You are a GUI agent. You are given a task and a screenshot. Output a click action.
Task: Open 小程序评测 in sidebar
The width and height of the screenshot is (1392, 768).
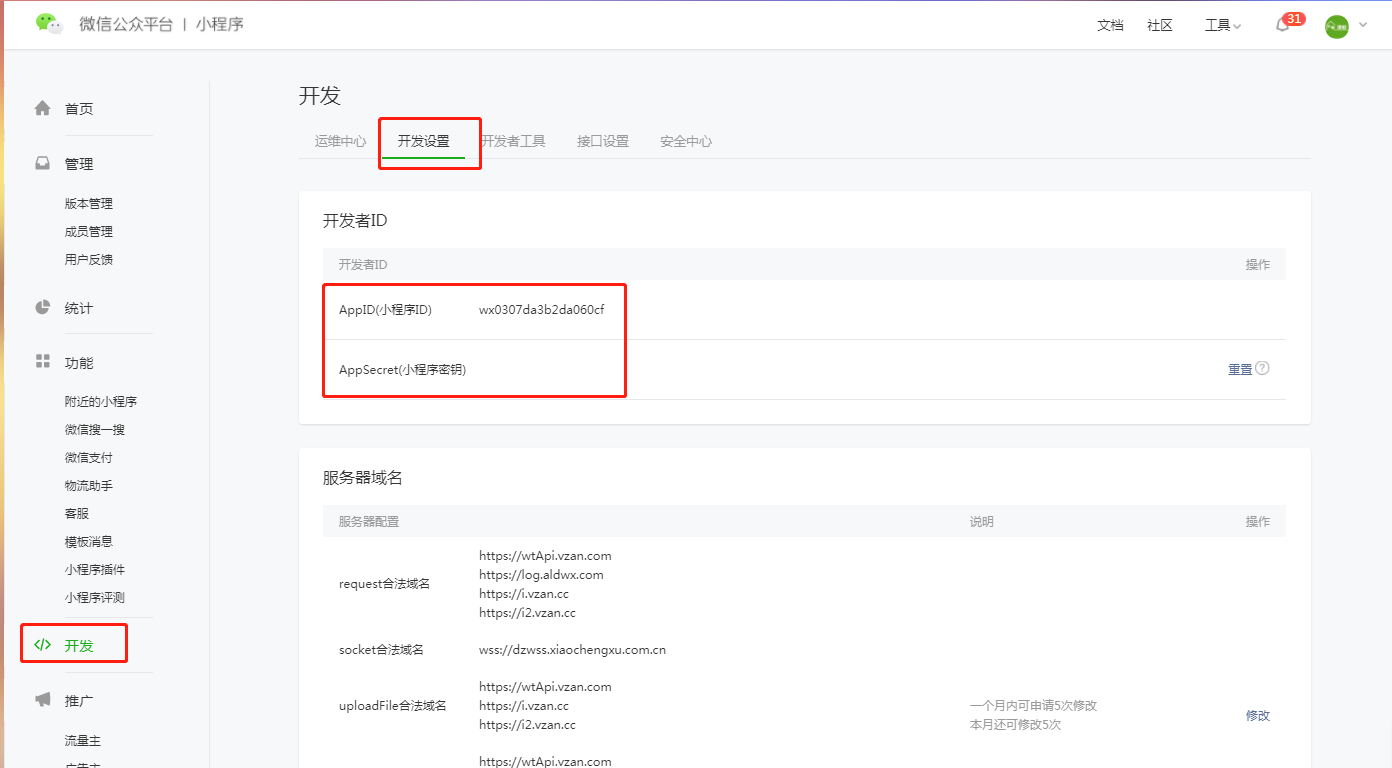pyautogui.click(x=95, y=598)
